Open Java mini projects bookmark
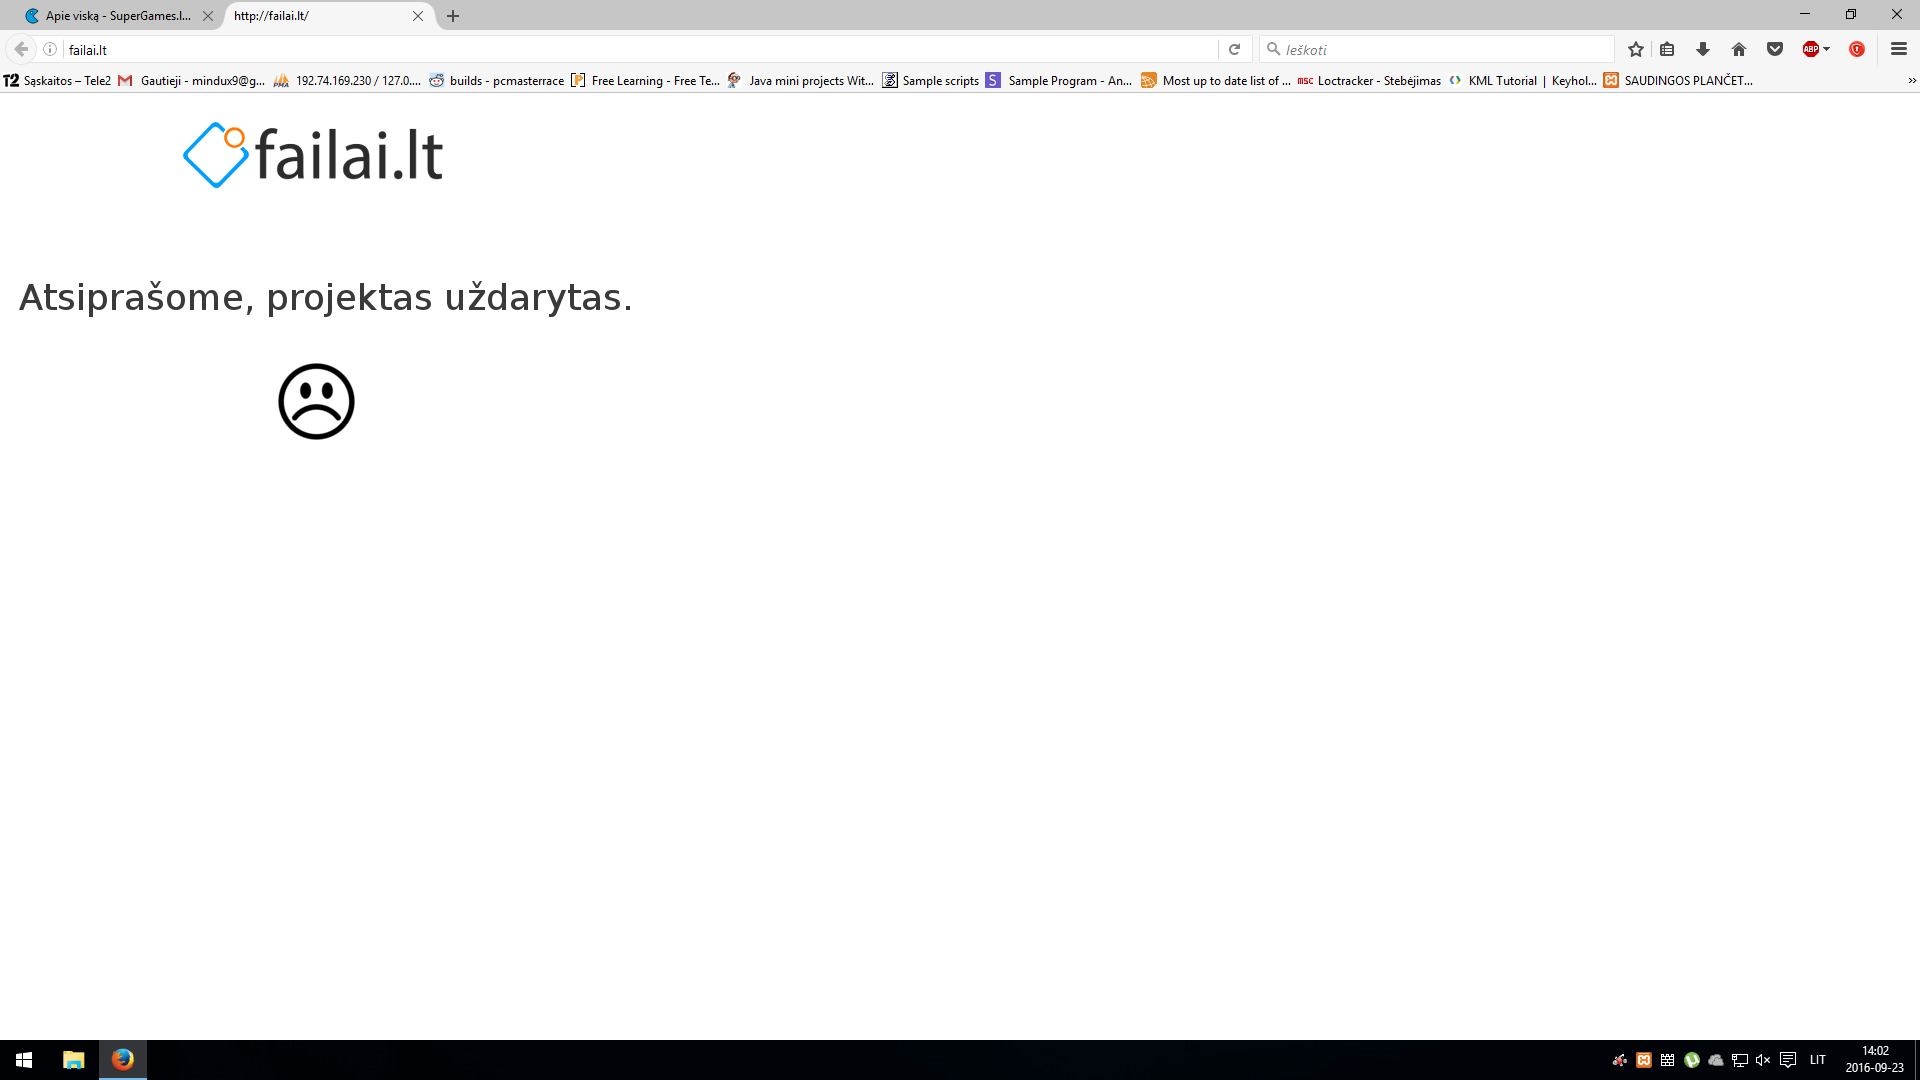 [801, 81]
